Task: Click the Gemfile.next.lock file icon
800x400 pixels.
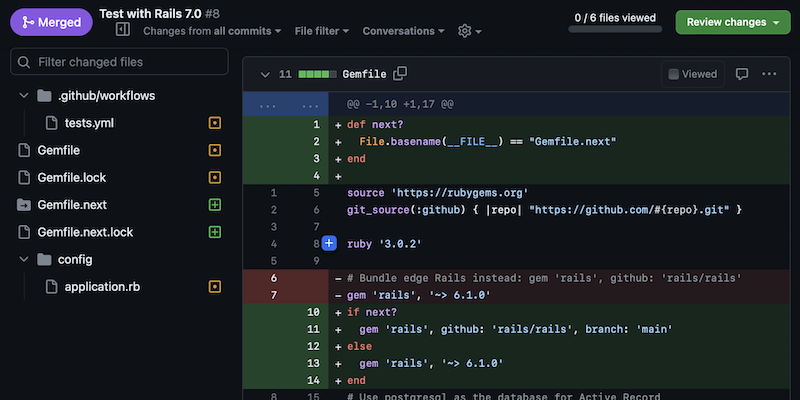Action: pyautogui.click(x=24, y=232)
